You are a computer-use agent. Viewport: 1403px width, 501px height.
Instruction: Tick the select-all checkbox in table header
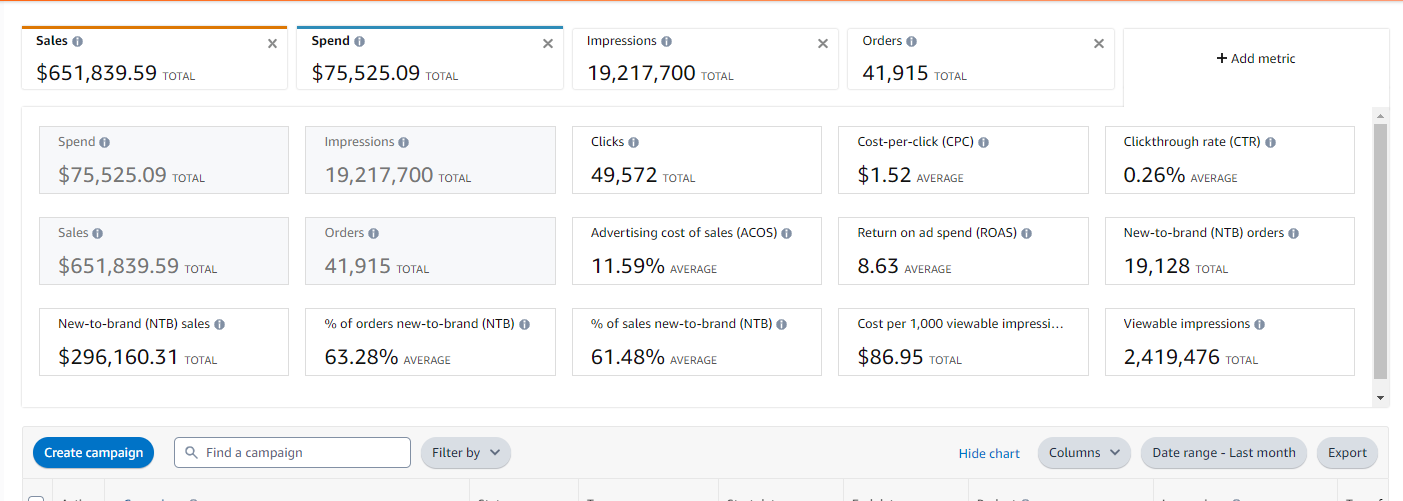click(36, 499)
